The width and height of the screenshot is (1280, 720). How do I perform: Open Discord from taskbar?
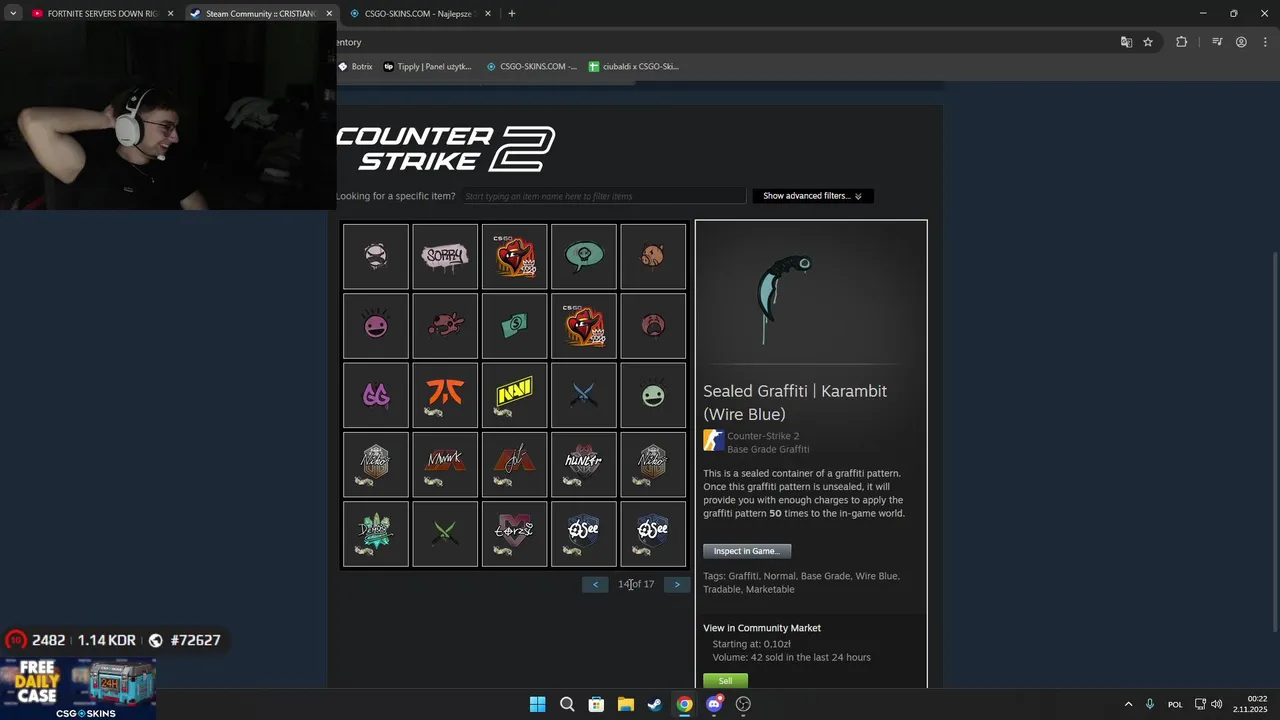tap(714, 704)
